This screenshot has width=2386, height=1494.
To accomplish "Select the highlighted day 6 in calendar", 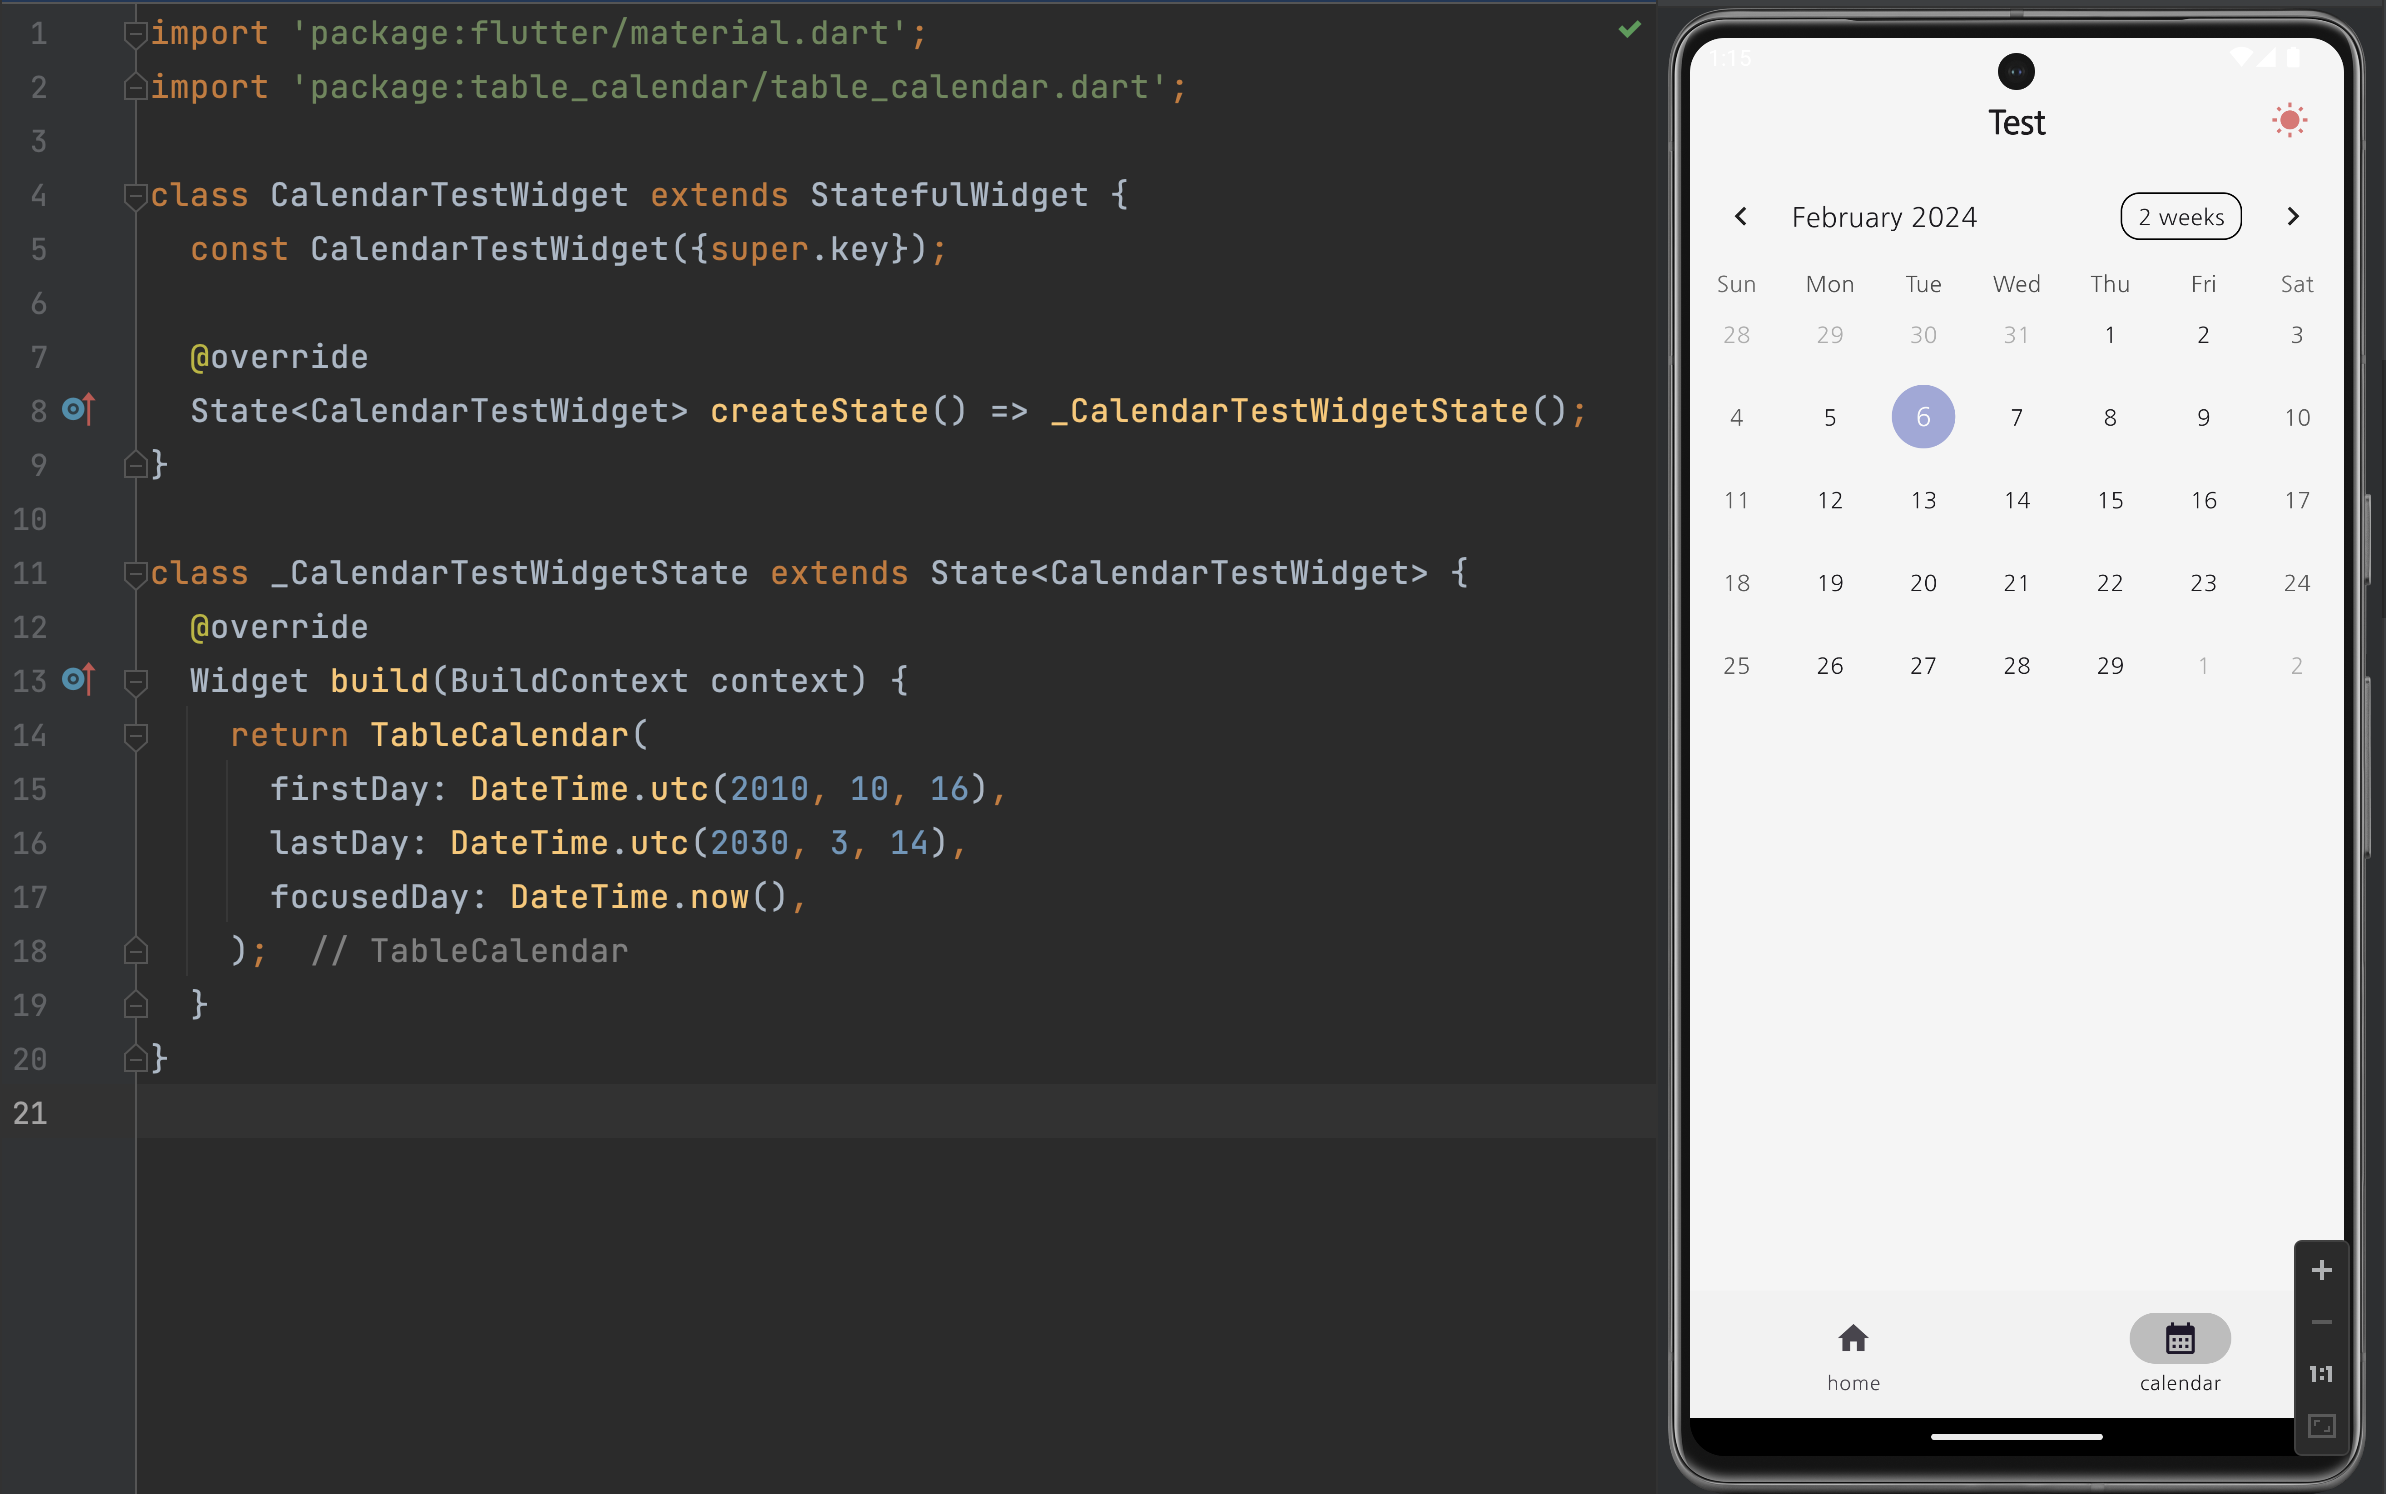I will tap(1922, 417).
